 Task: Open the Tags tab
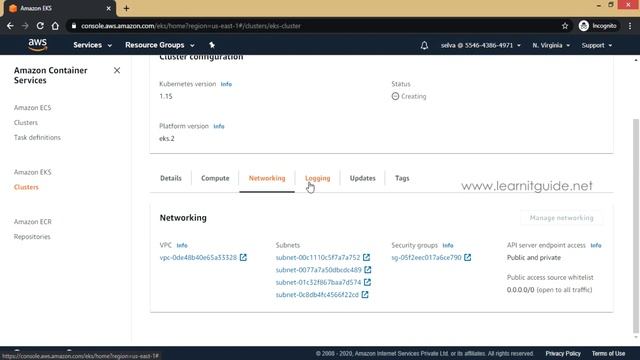[402, 178]
